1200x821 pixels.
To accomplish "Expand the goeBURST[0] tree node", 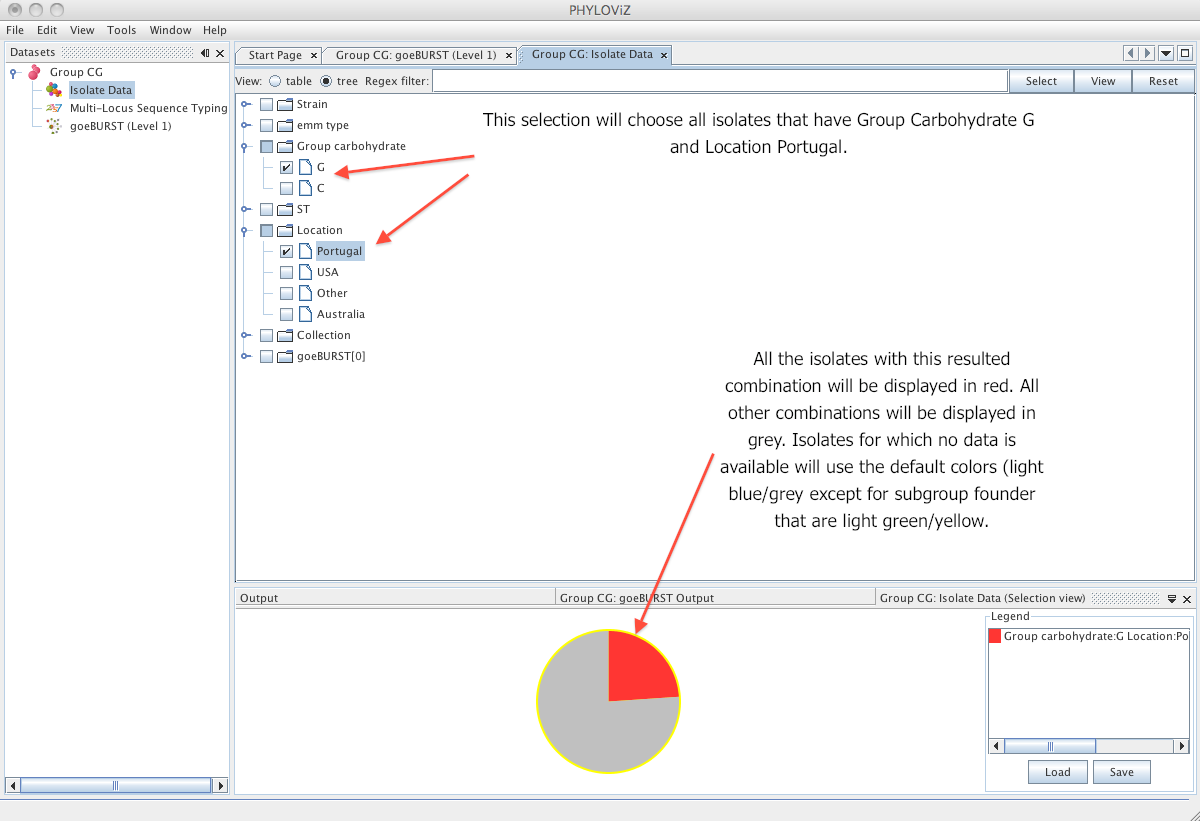I will click(246, 356).
